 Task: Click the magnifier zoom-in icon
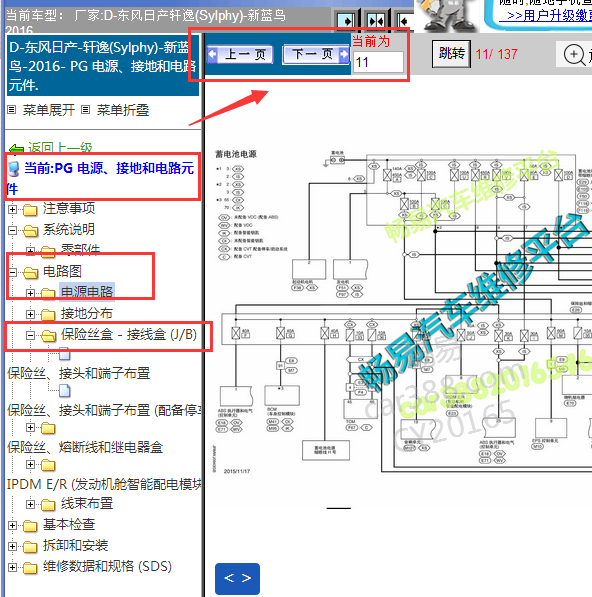574,55
